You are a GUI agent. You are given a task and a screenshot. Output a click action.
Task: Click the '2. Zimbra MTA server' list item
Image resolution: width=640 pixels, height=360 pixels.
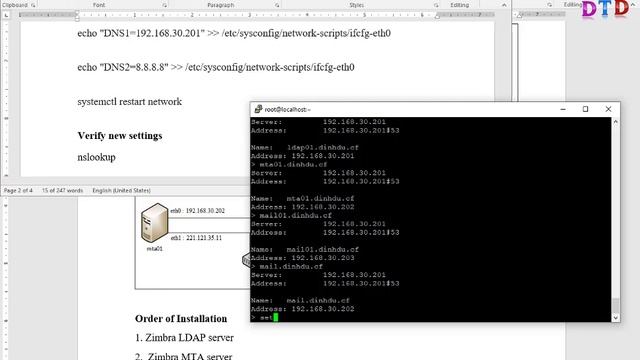coord(183,356)
